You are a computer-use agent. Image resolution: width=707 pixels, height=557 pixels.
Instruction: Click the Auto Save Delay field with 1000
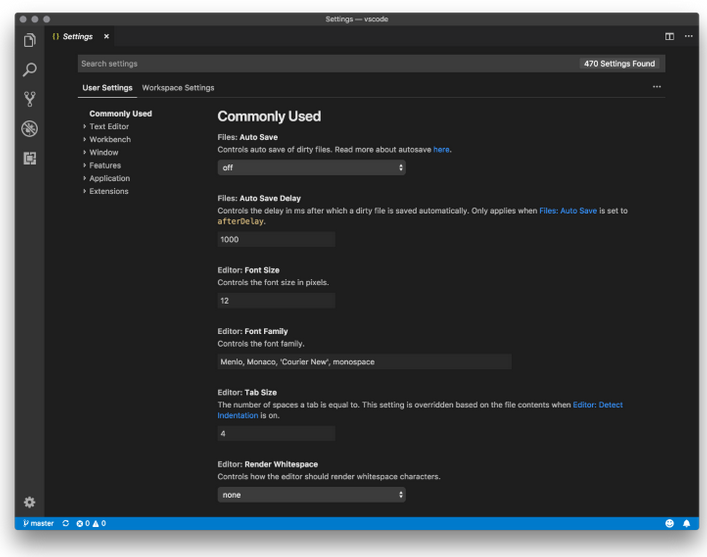[x=276, y=239]
